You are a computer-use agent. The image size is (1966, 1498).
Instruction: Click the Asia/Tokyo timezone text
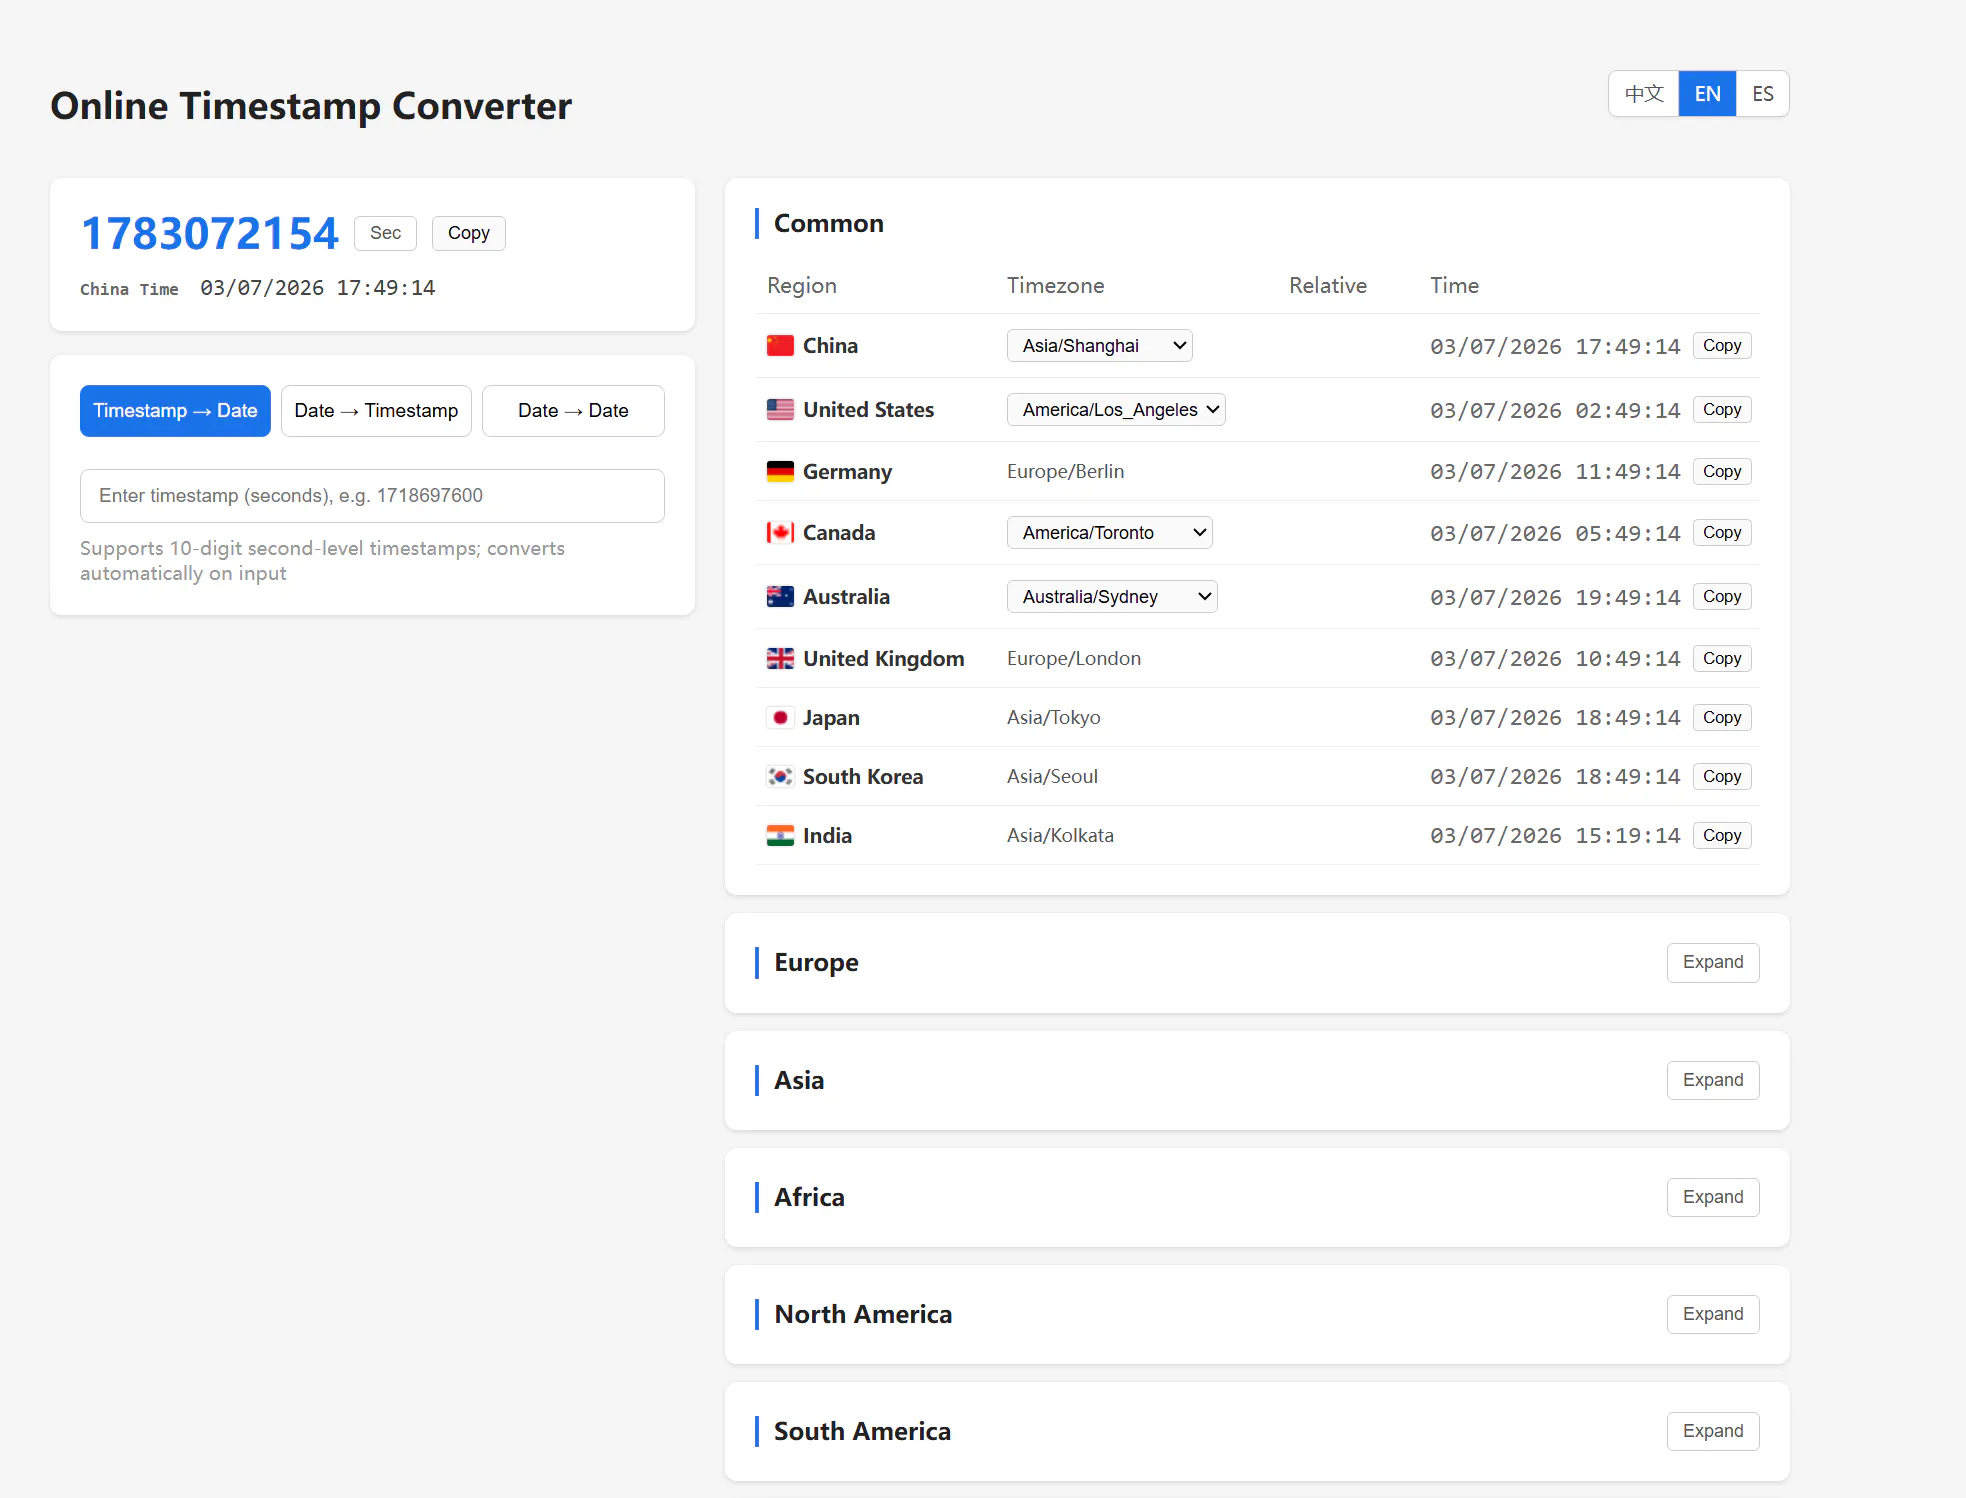pos(1053,718)
